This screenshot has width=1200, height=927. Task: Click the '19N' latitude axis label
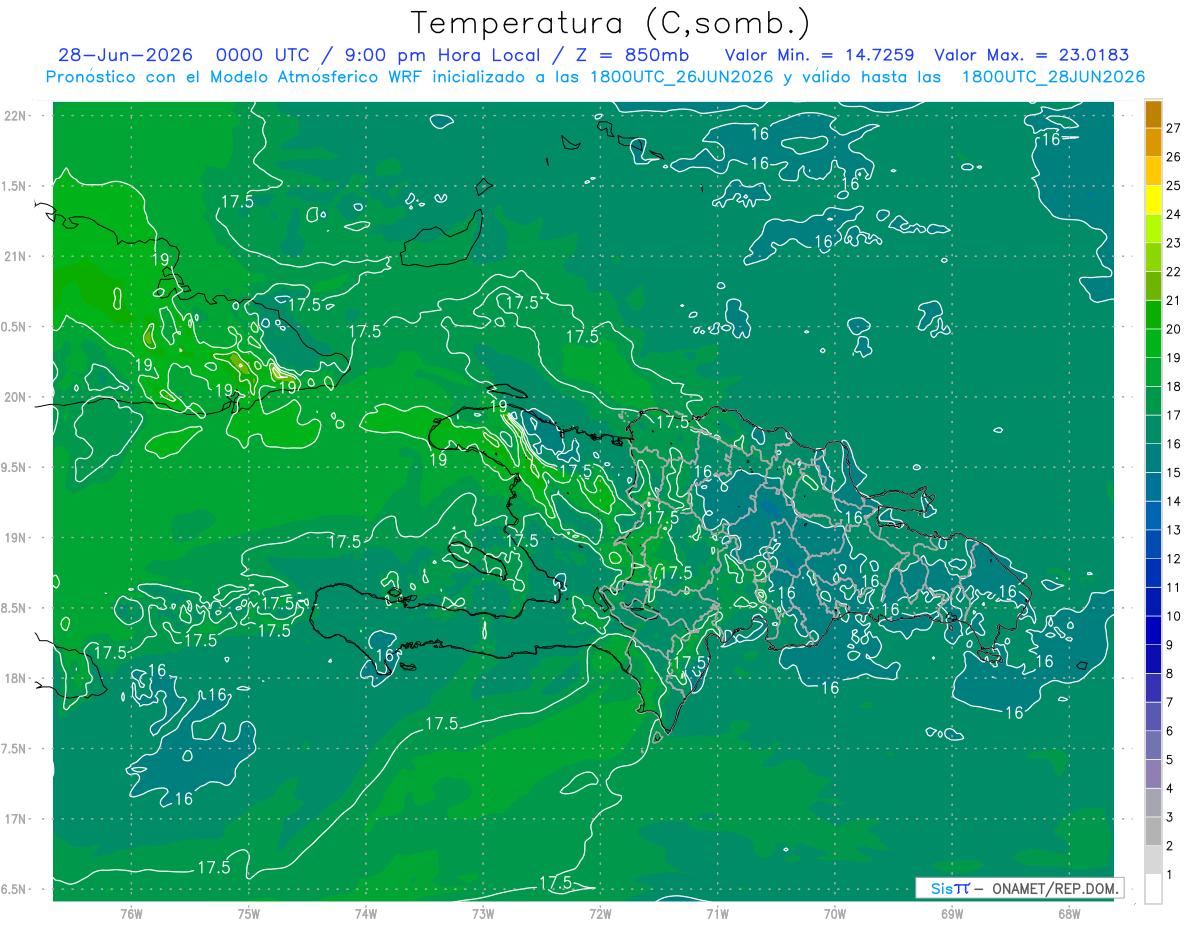coord(15,538)
